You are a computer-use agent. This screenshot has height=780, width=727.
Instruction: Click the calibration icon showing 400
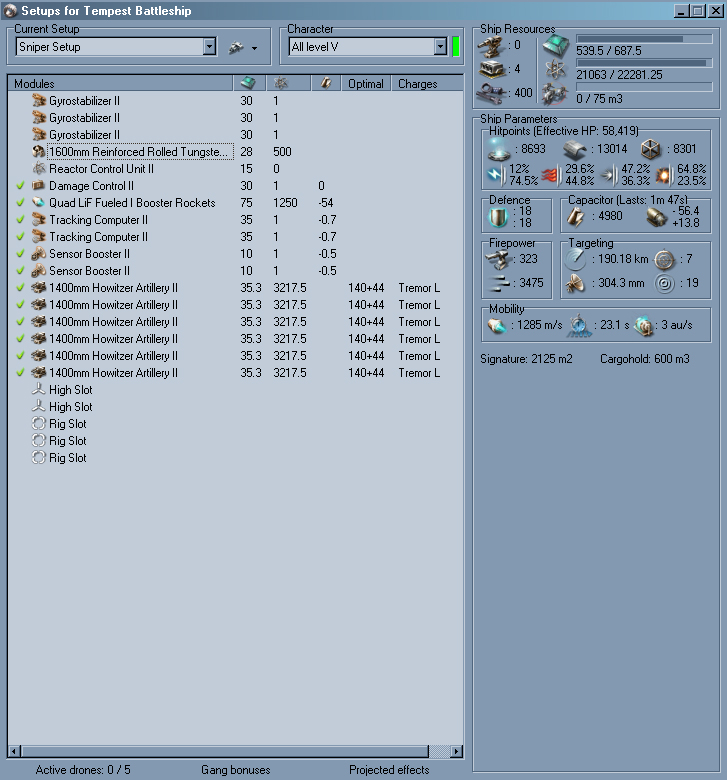[490, 93]
